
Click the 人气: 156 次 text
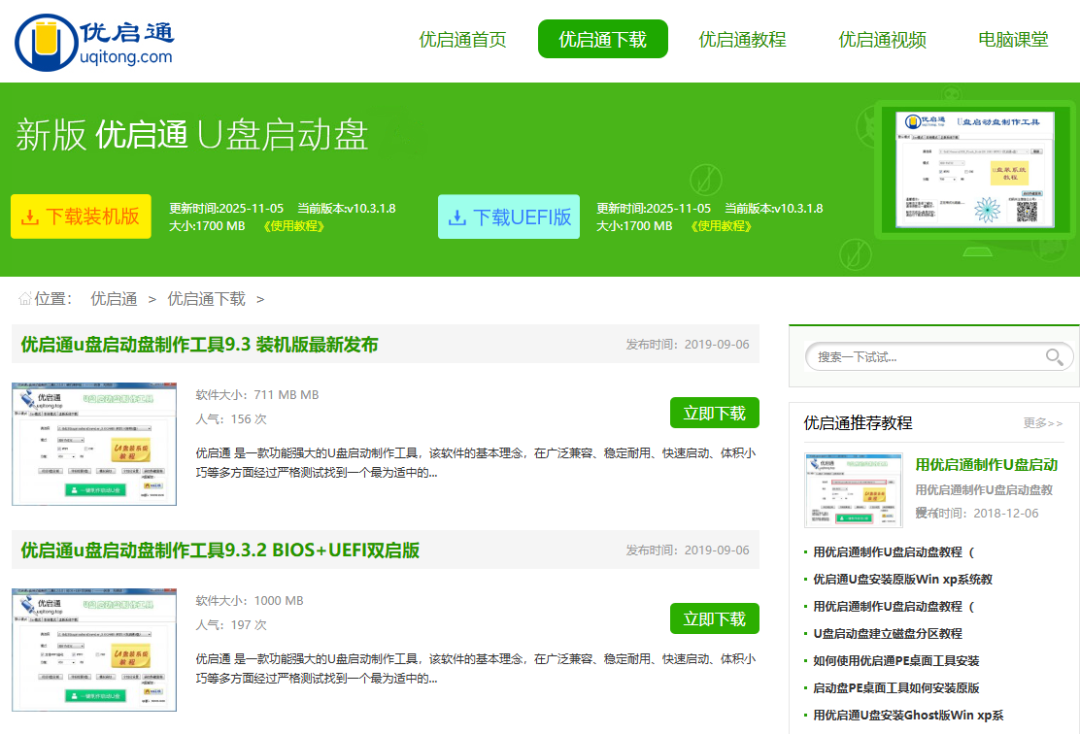(x=231, y=419)
